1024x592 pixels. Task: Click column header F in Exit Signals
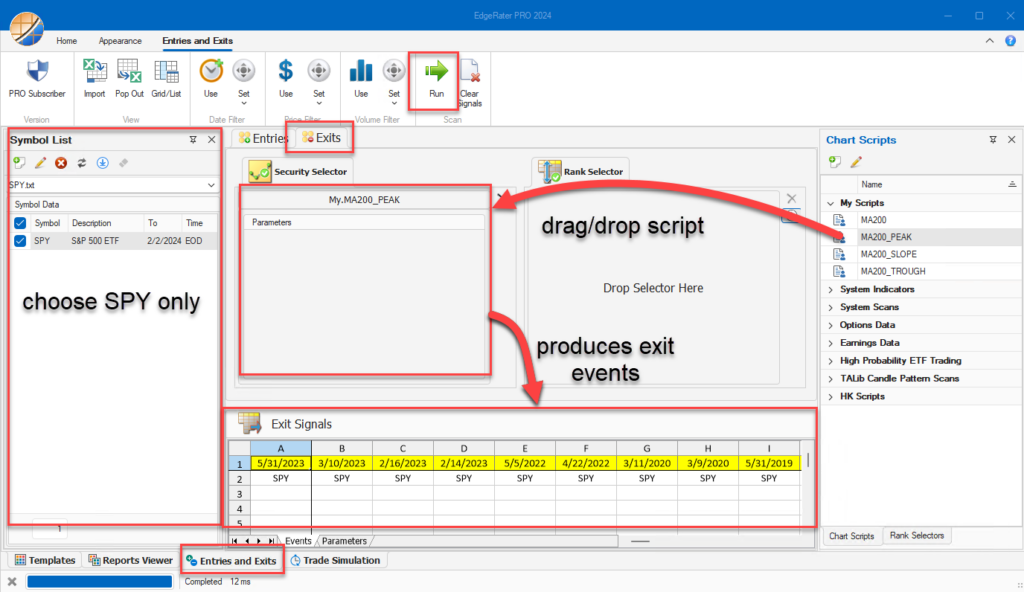click(586, 448)
